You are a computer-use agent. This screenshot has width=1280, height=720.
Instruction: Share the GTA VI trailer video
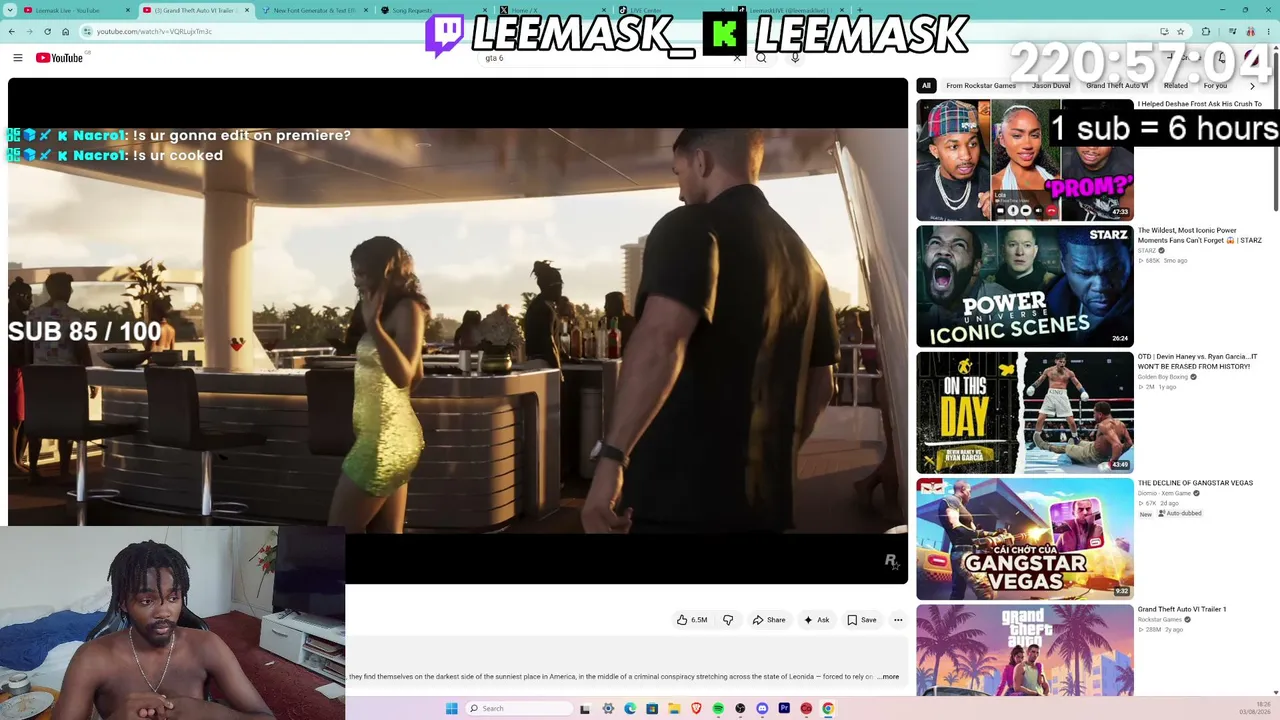point(769,620)
